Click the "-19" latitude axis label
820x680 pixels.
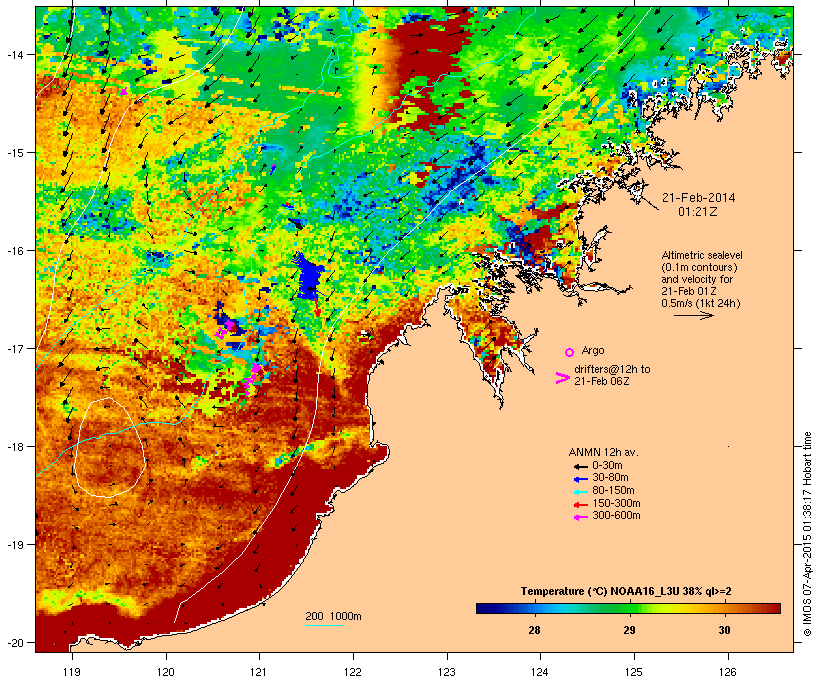pos(14,545)
